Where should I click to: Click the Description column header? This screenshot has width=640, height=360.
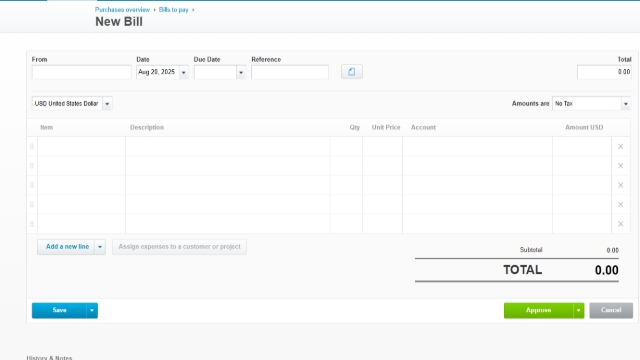tap(147, 127)
